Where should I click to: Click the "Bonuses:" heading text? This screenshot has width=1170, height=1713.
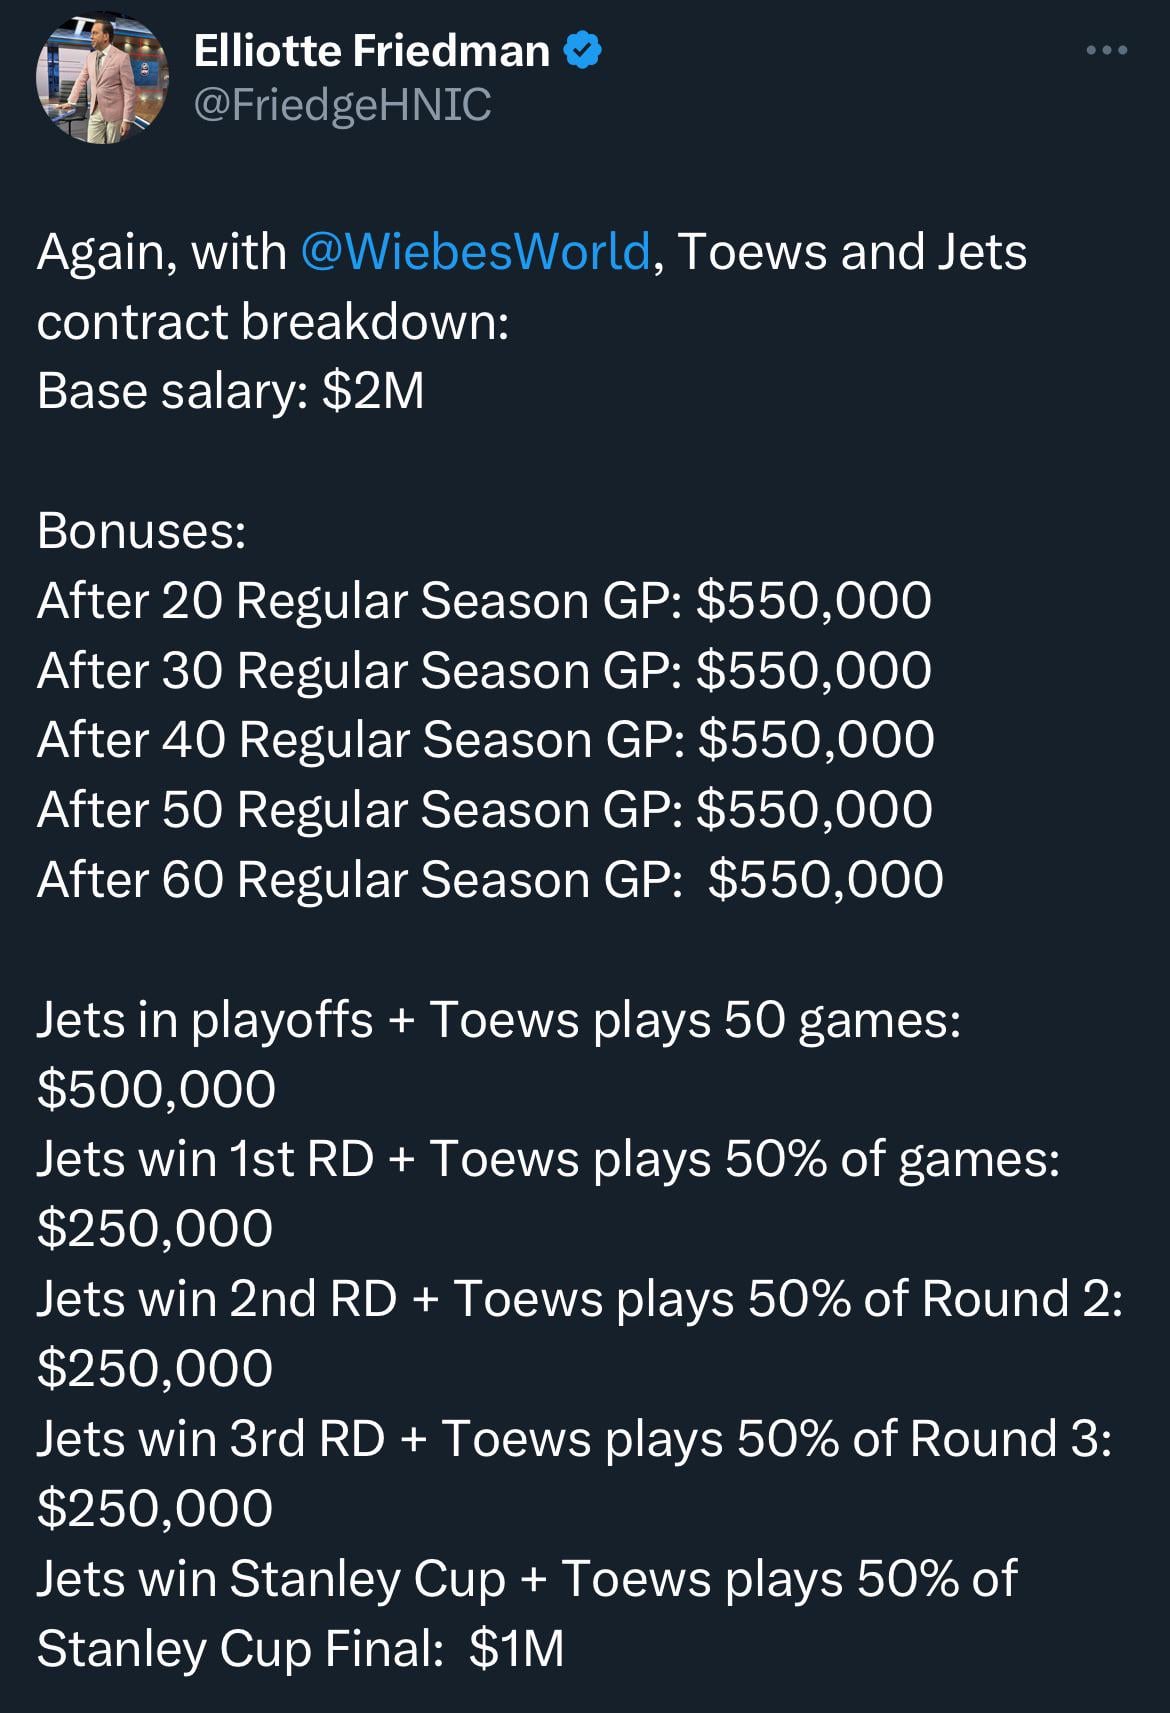pyautogui.click(x=141, y=531)
